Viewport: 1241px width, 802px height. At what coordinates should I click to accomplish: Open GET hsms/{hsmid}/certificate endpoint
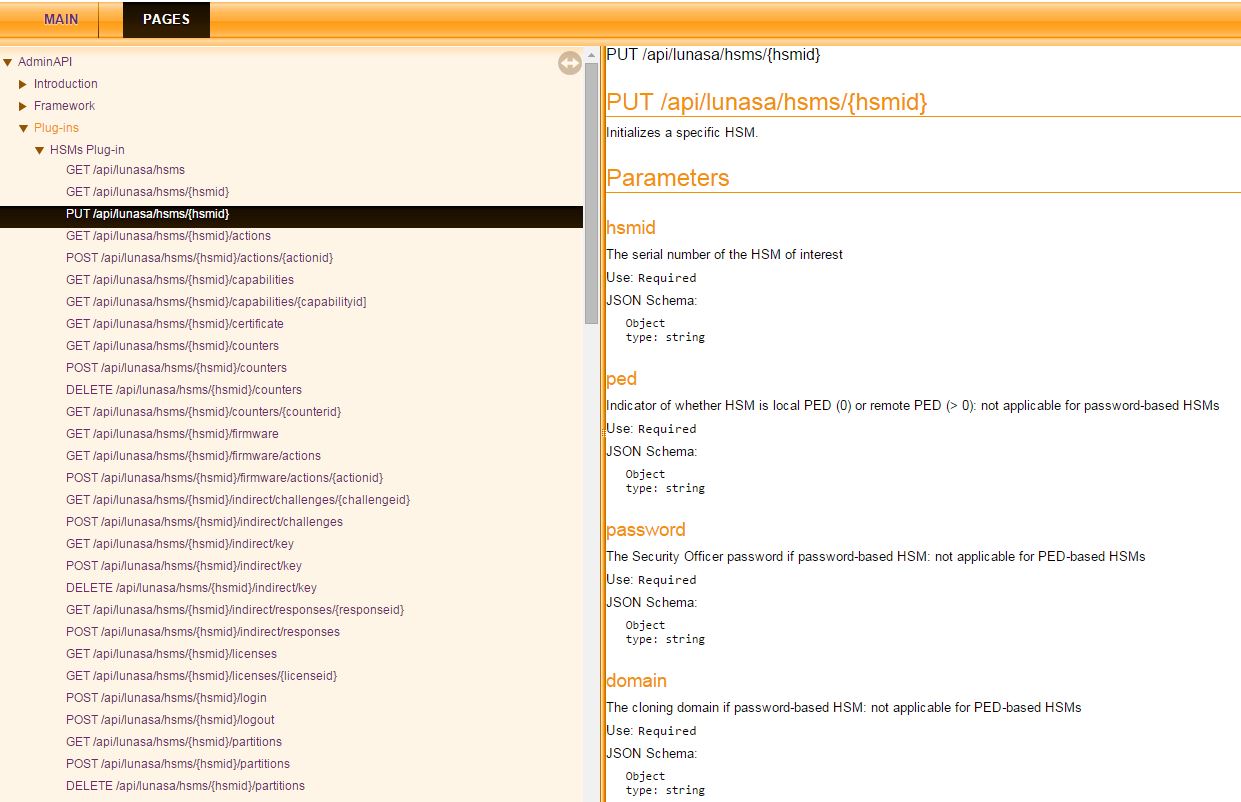pos(174,324)
